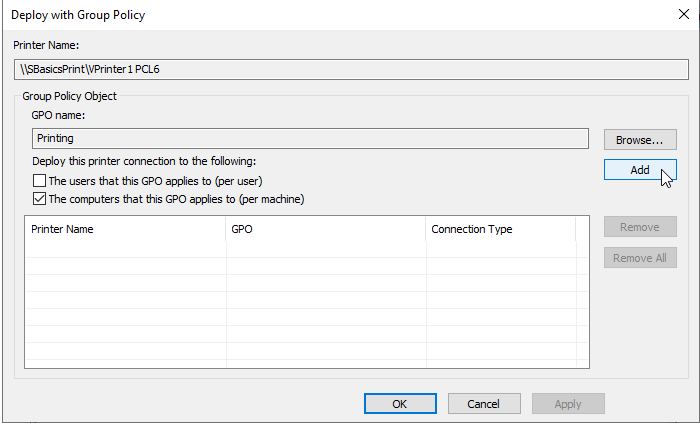Click the Remove button
This screenshot has height=423, width=700.
[640, 227]
